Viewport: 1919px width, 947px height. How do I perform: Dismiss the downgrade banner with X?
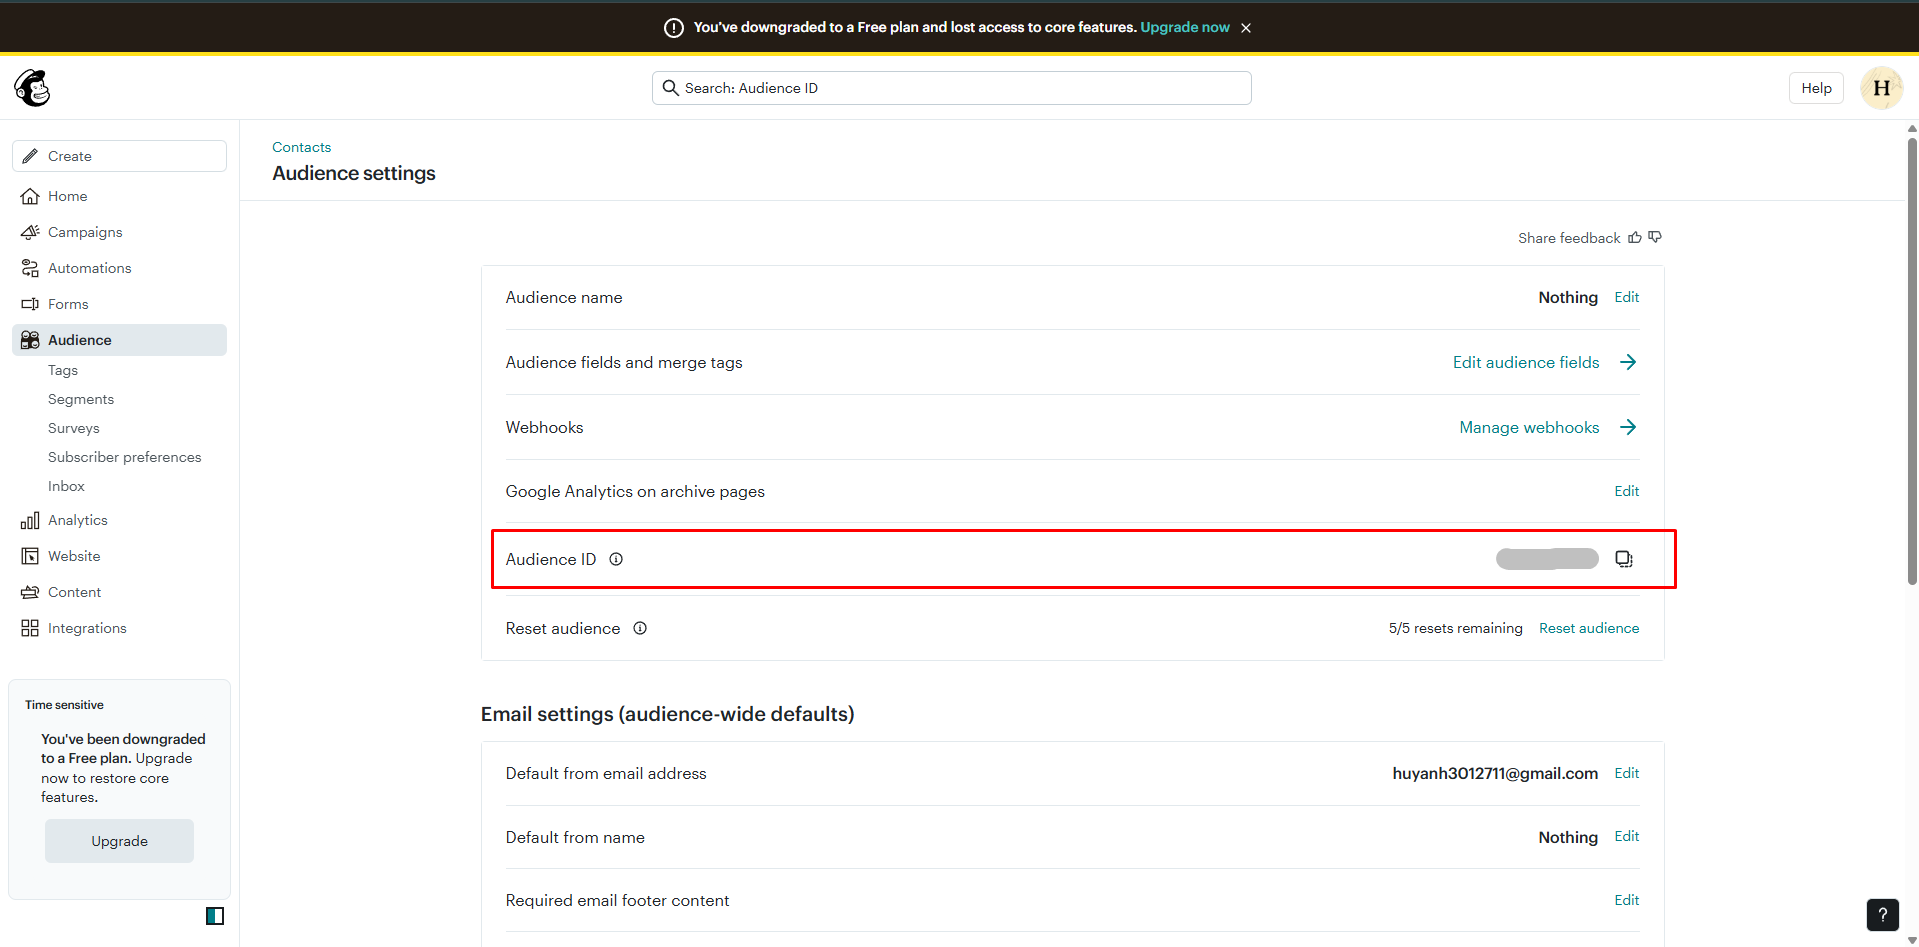pos(1246,28)
